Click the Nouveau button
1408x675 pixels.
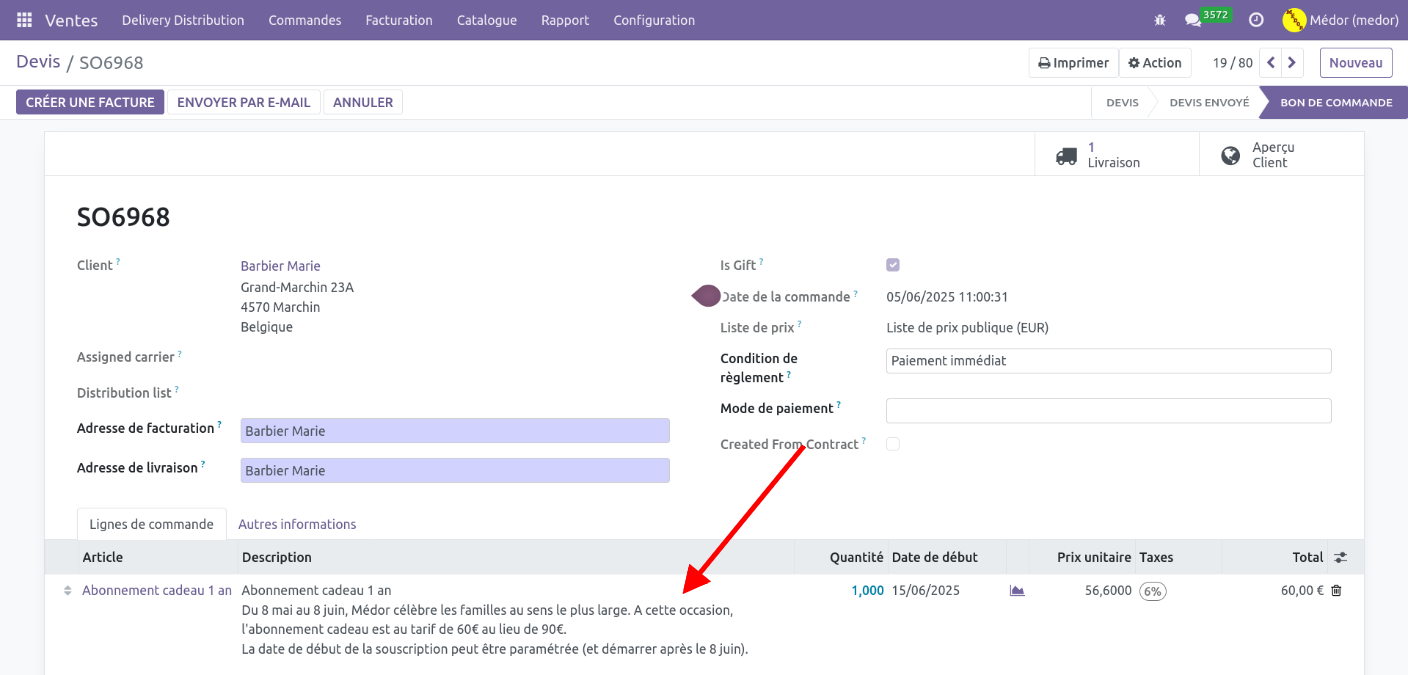click(1356, 63)
